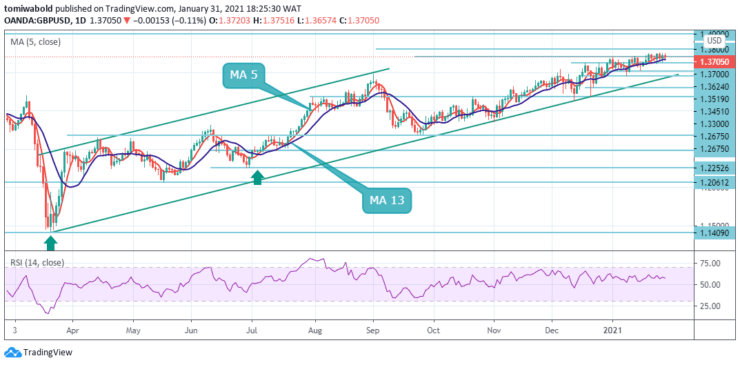This screenshot has height=365, width=740.
Task: Click the TradingView cloud logo icon
Action: (13, 352)
